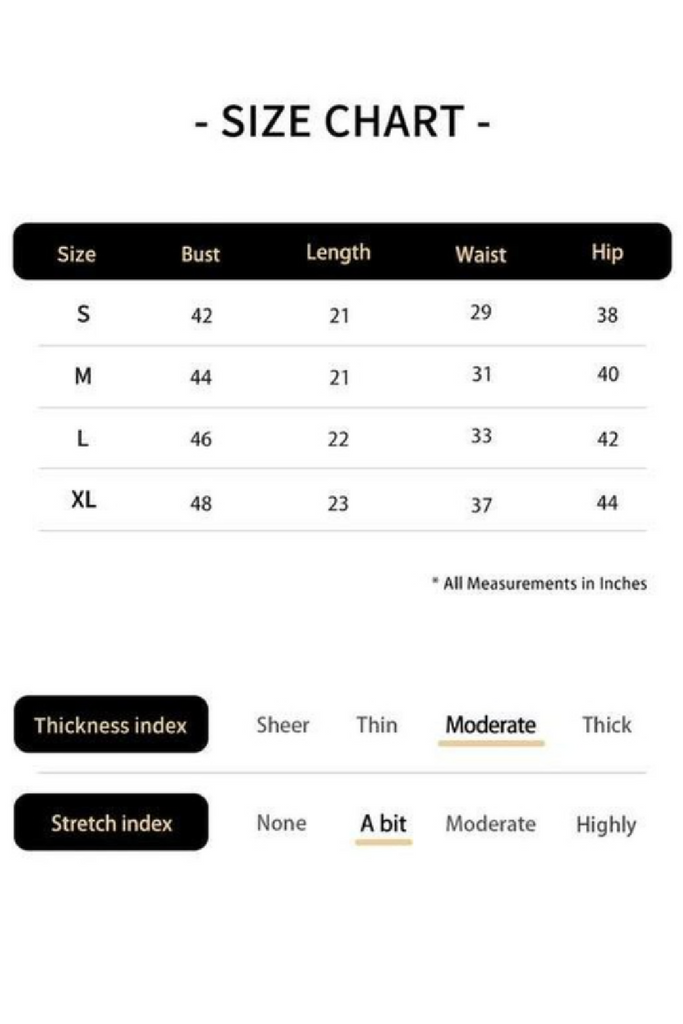Select the Sheer thickness option

point(283,725)
